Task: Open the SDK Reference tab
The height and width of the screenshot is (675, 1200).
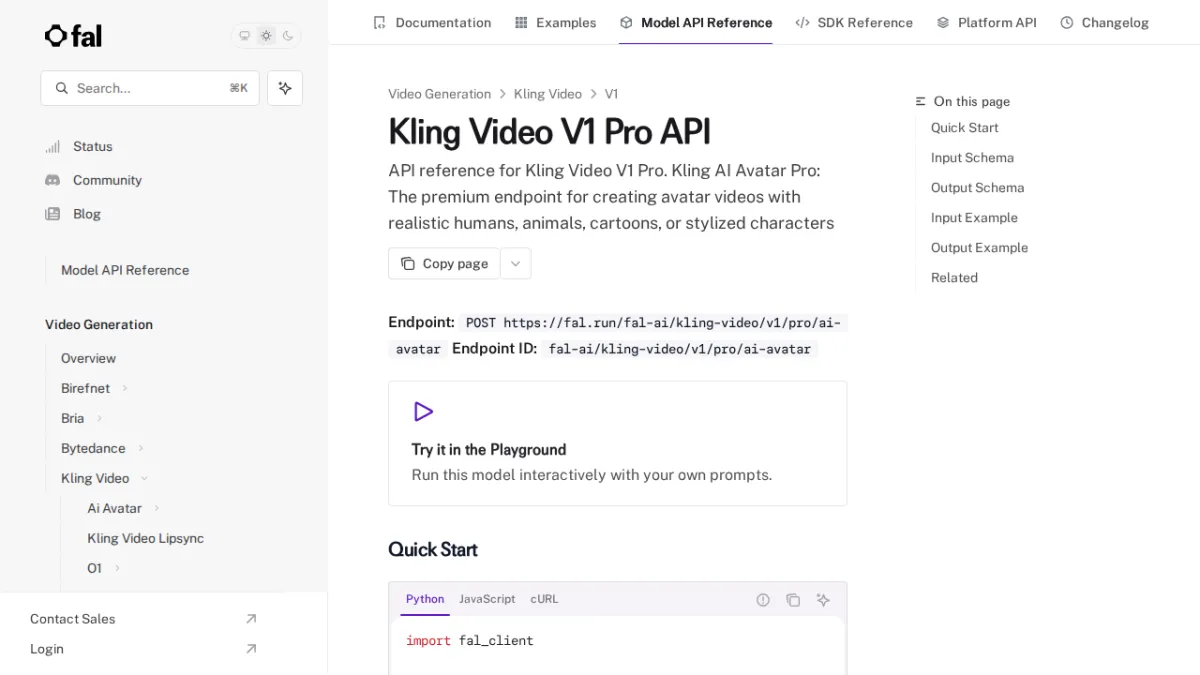Action: (854, 22)
